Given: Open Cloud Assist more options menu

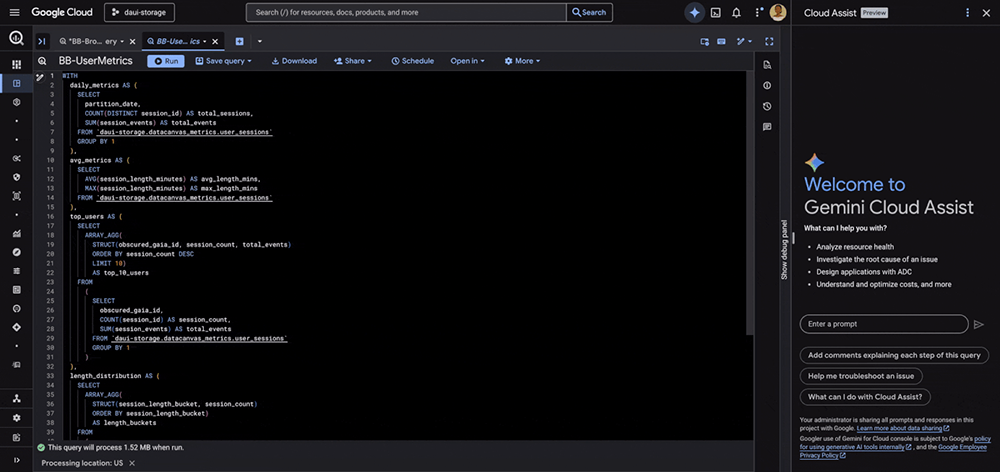Looking at the screenshot, I should (967, 12).
